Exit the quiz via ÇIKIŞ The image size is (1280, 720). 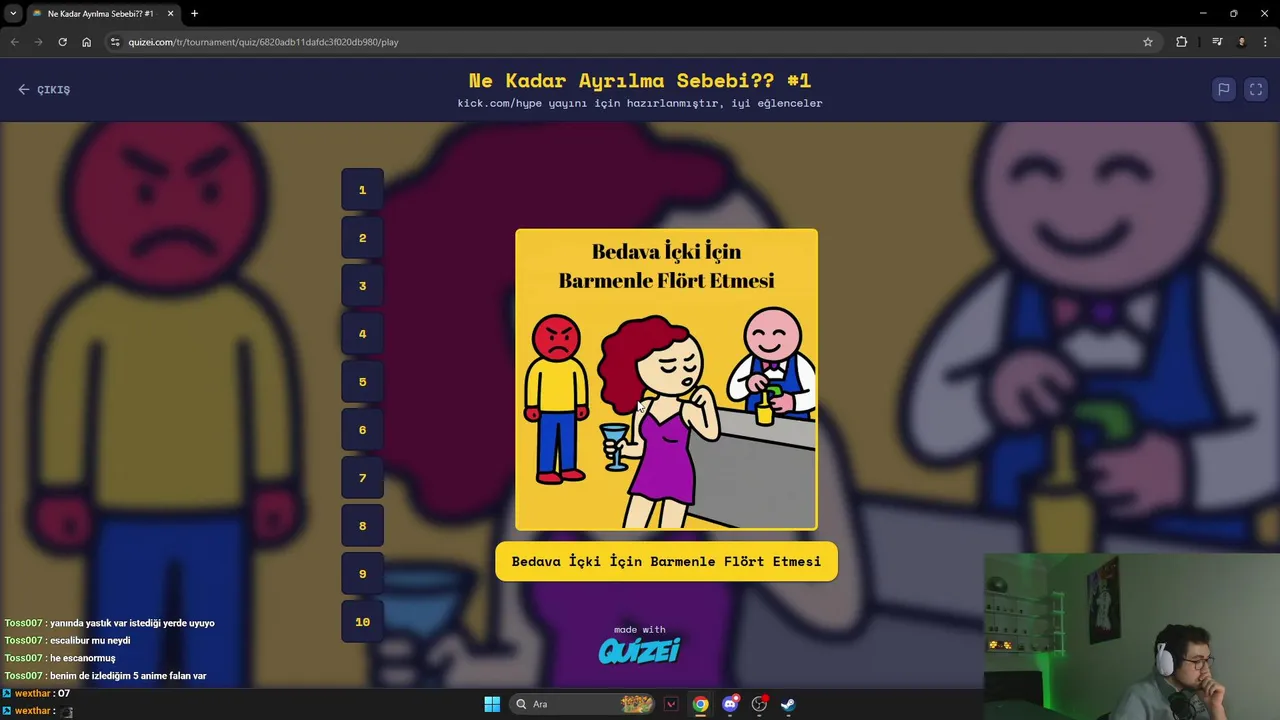[44, 89]
